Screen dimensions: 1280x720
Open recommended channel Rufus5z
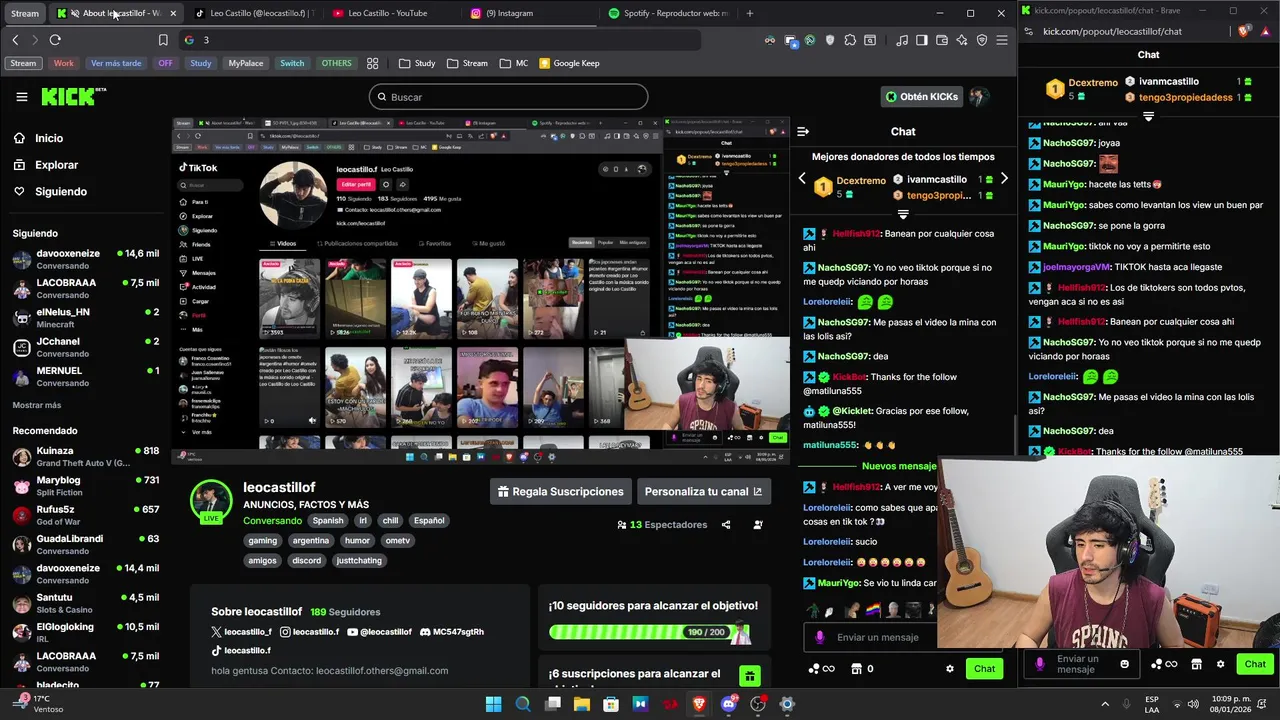click(x=85, y=515)
